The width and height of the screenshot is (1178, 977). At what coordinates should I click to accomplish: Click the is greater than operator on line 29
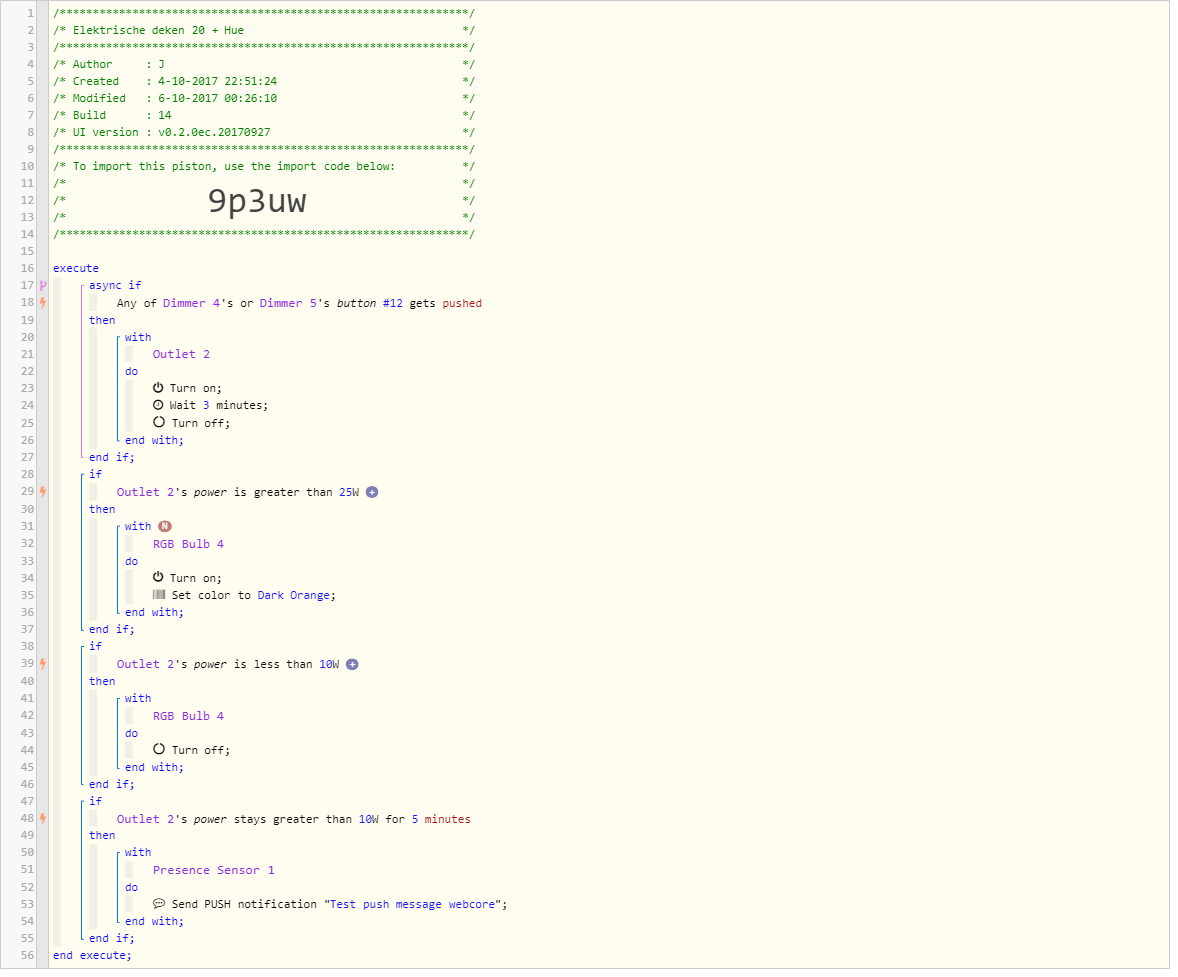point(283,492)
